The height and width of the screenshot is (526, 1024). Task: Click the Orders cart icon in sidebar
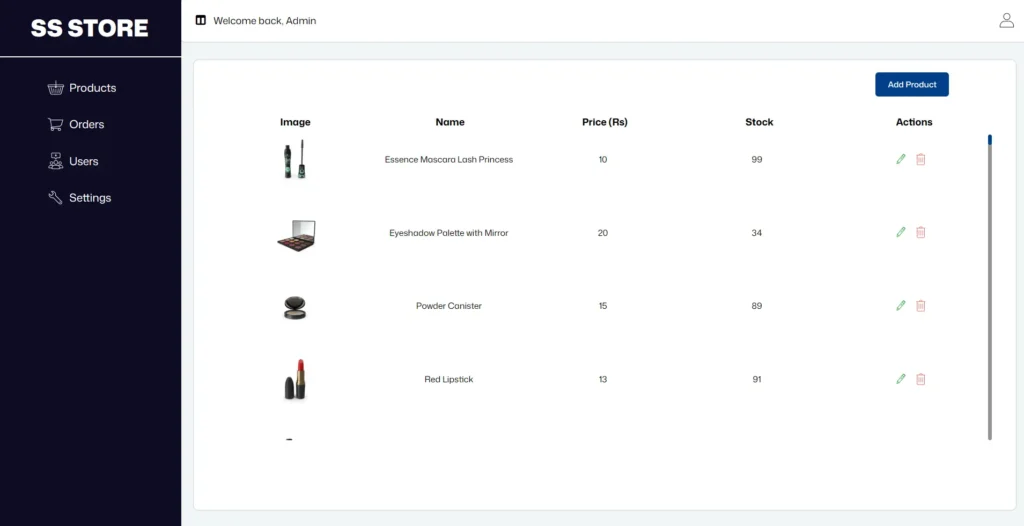point(56,124)
